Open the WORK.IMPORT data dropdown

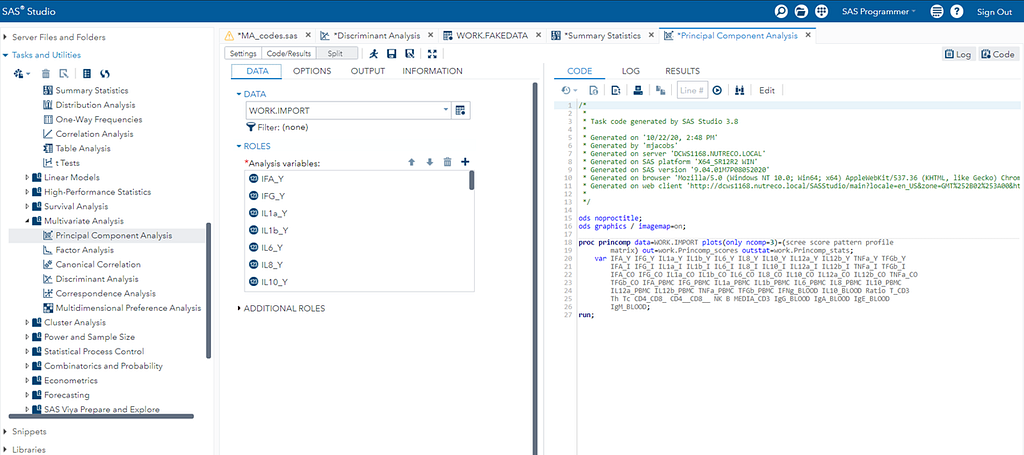445,110
